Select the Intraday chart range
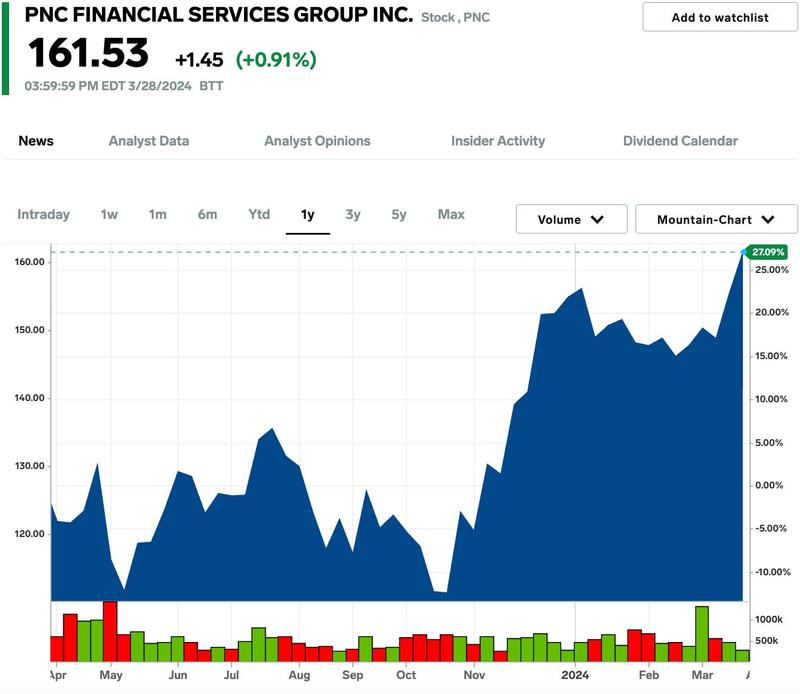 point(43,214)
